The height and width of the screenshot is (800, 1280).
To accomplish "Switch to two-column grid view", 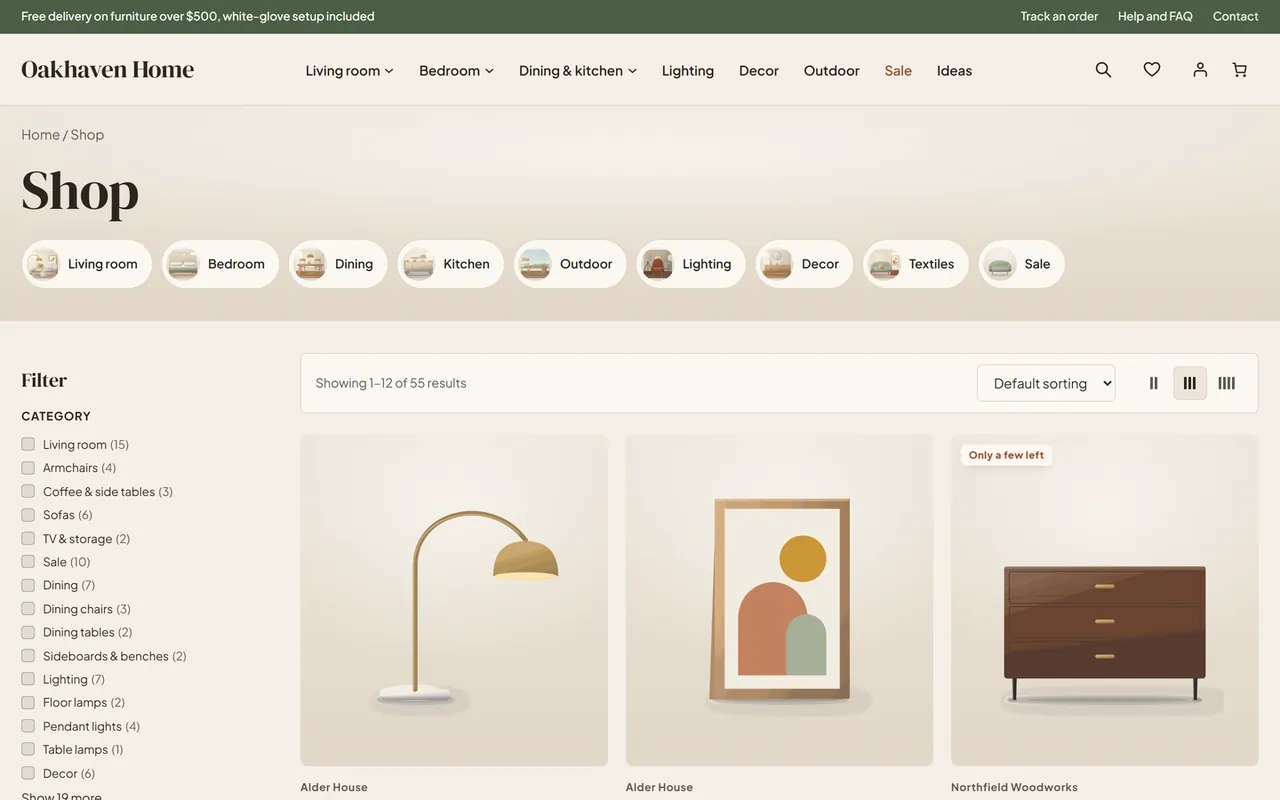I will (1153, 383).
